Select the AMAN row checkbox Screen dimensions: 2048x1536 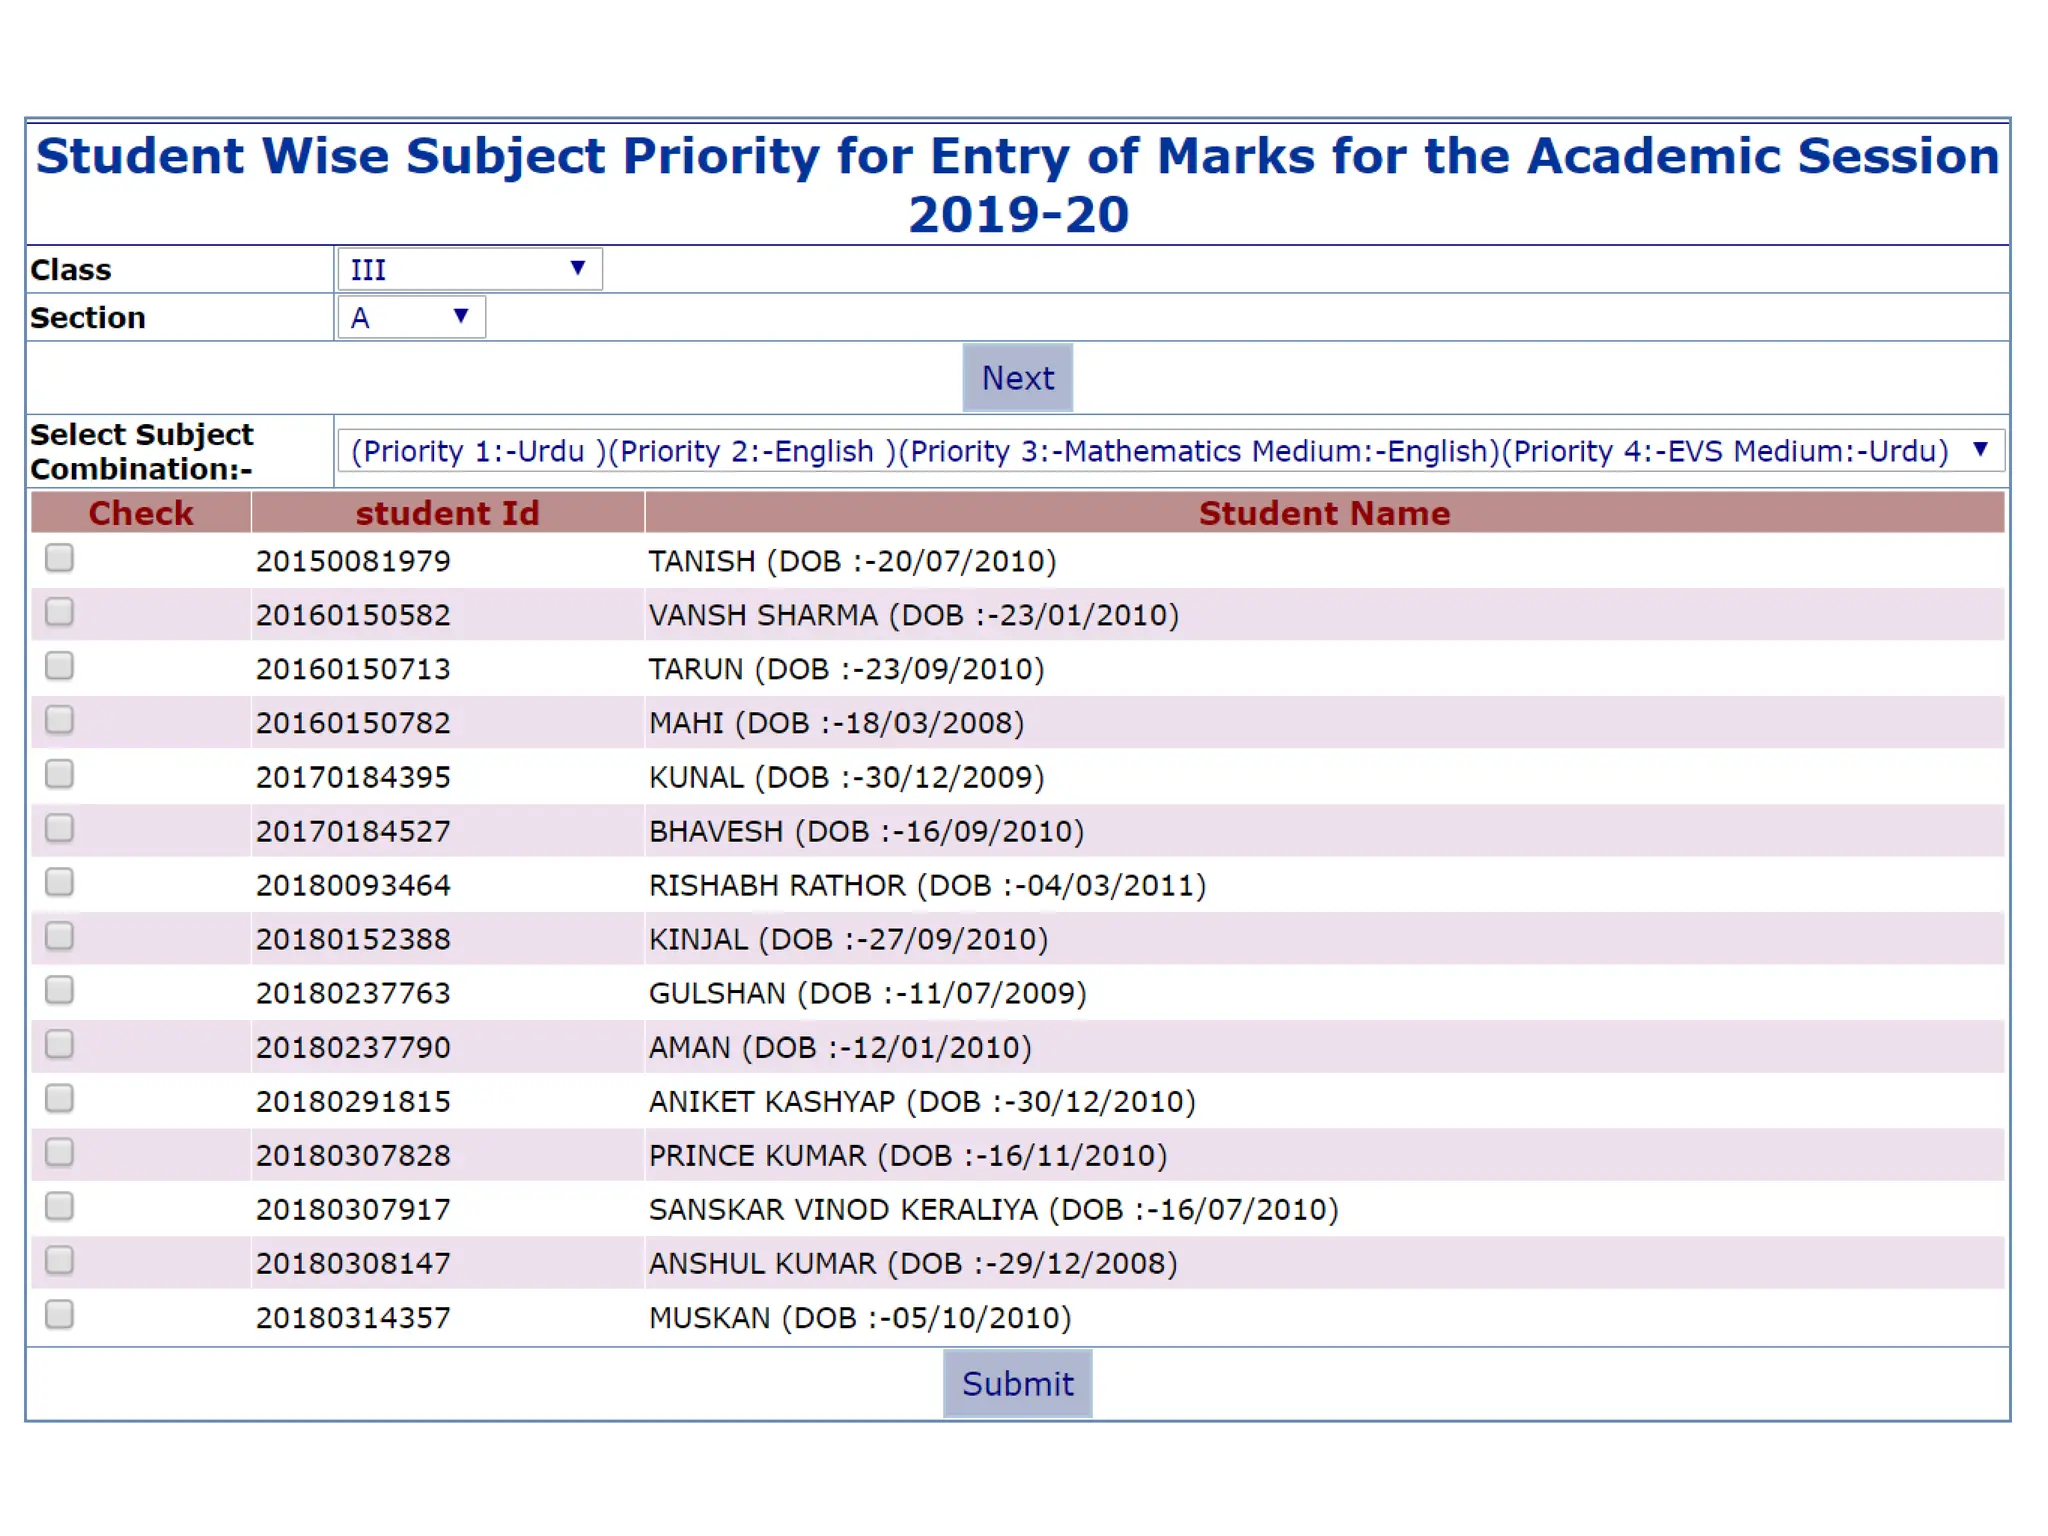coord(59,1044)
